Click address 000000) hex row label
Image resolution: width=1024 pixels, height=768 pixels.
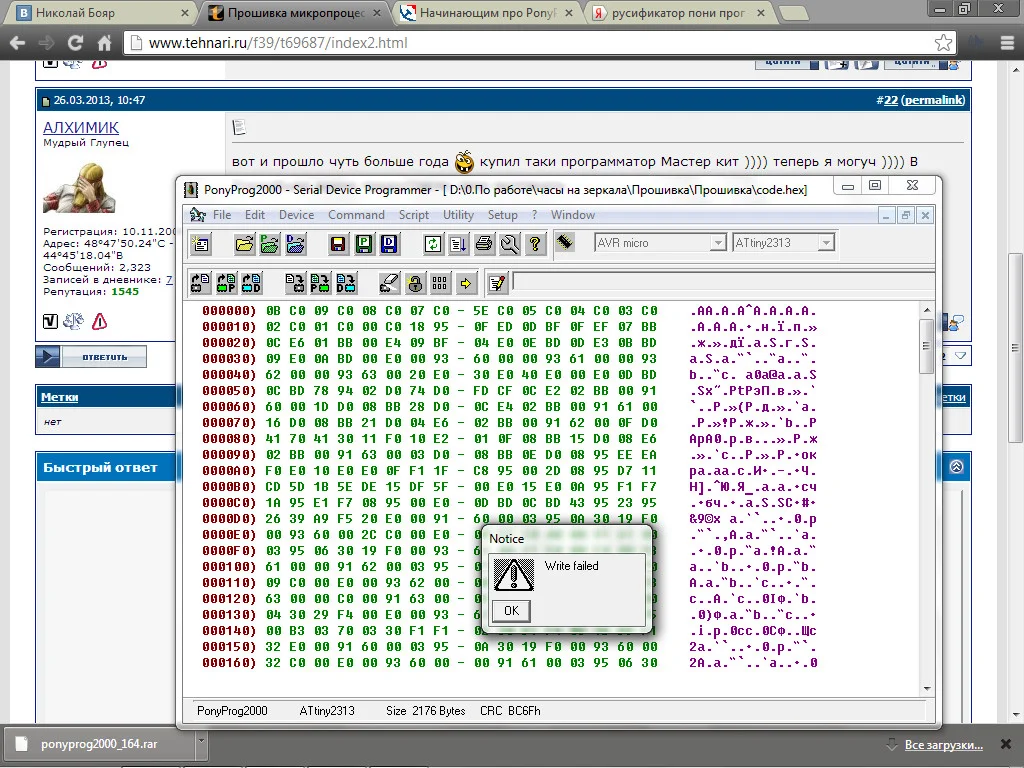click(229, 311)
